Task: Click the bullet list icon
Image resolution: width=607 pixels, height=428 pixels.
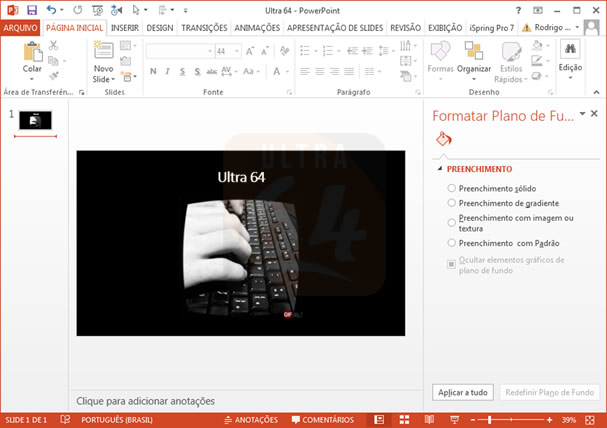Action: pos(305,51)
